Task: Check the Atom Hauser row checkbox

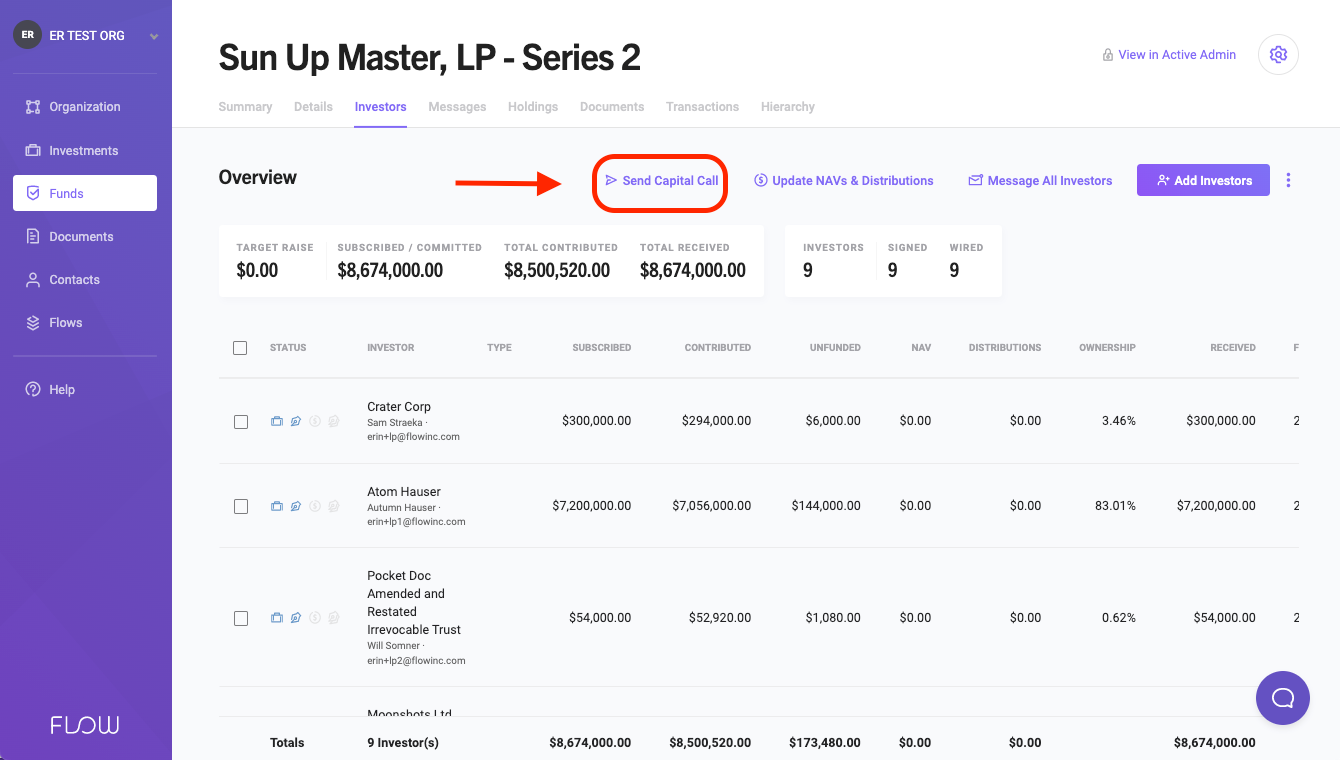Action: (x=241, y=507)
